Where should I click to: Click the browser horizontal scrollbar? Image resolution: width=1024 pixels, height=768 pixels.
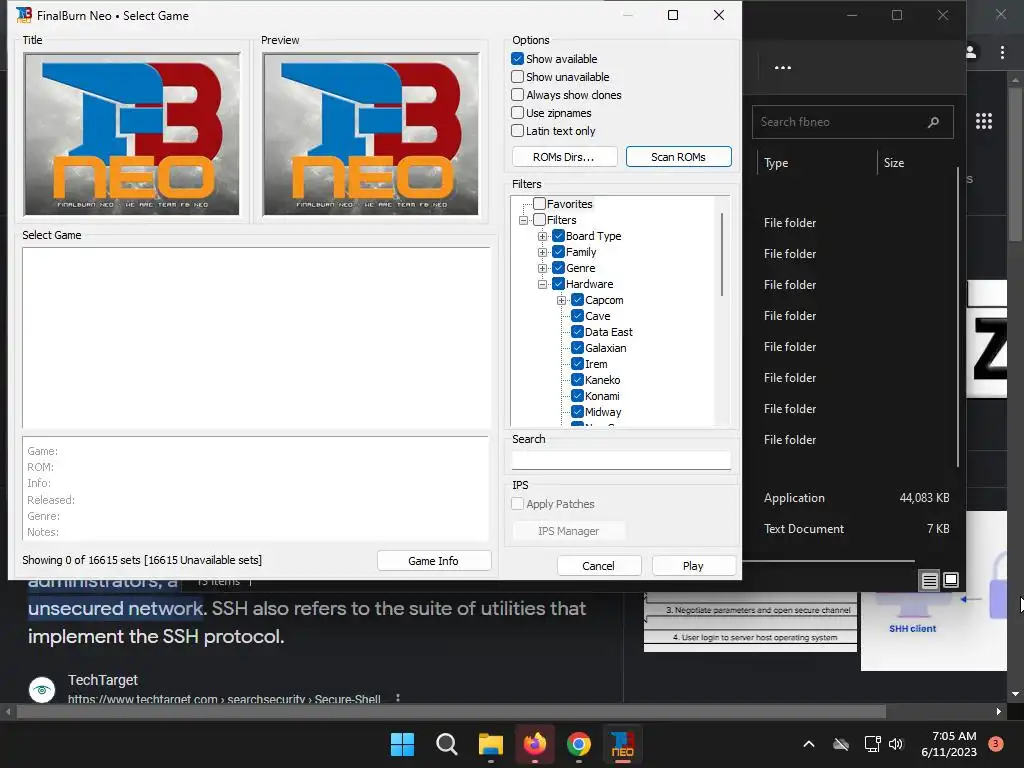(x=451, y=711)
